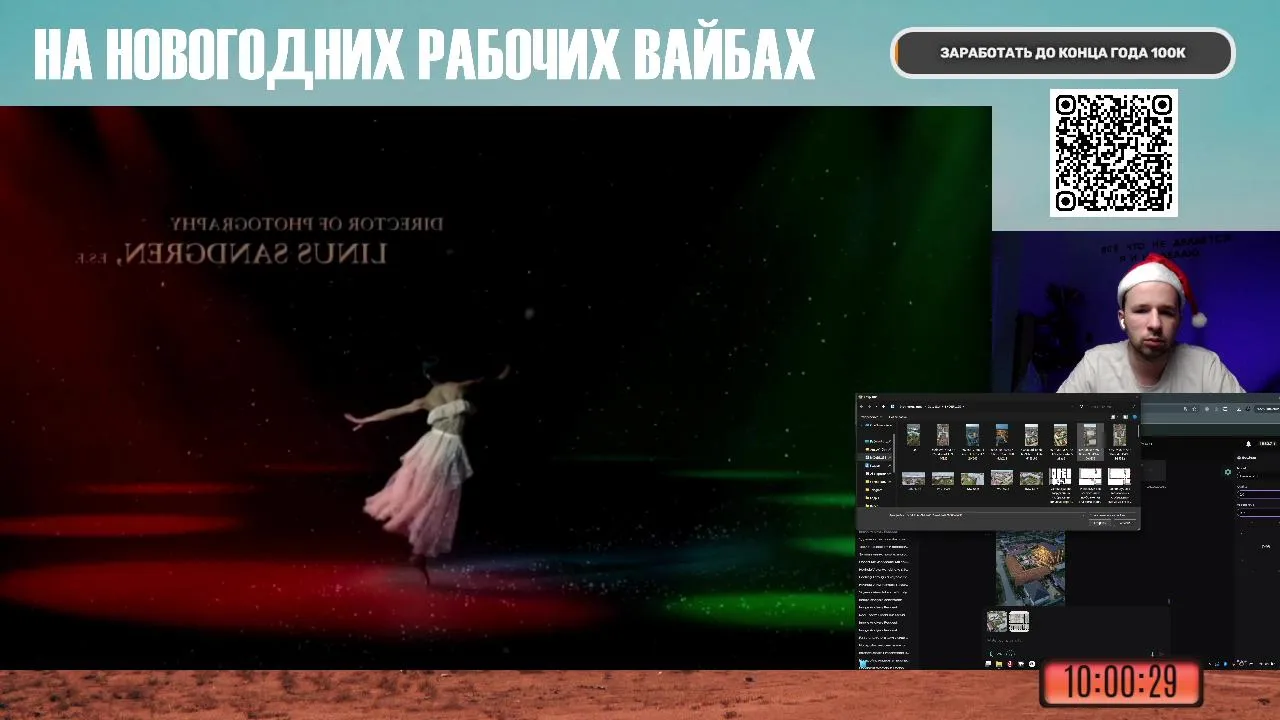This screenshot has height=720, width=1280.
Task: Click the blue help icon in the file dialog toolbar
Action: (1134, 417)
